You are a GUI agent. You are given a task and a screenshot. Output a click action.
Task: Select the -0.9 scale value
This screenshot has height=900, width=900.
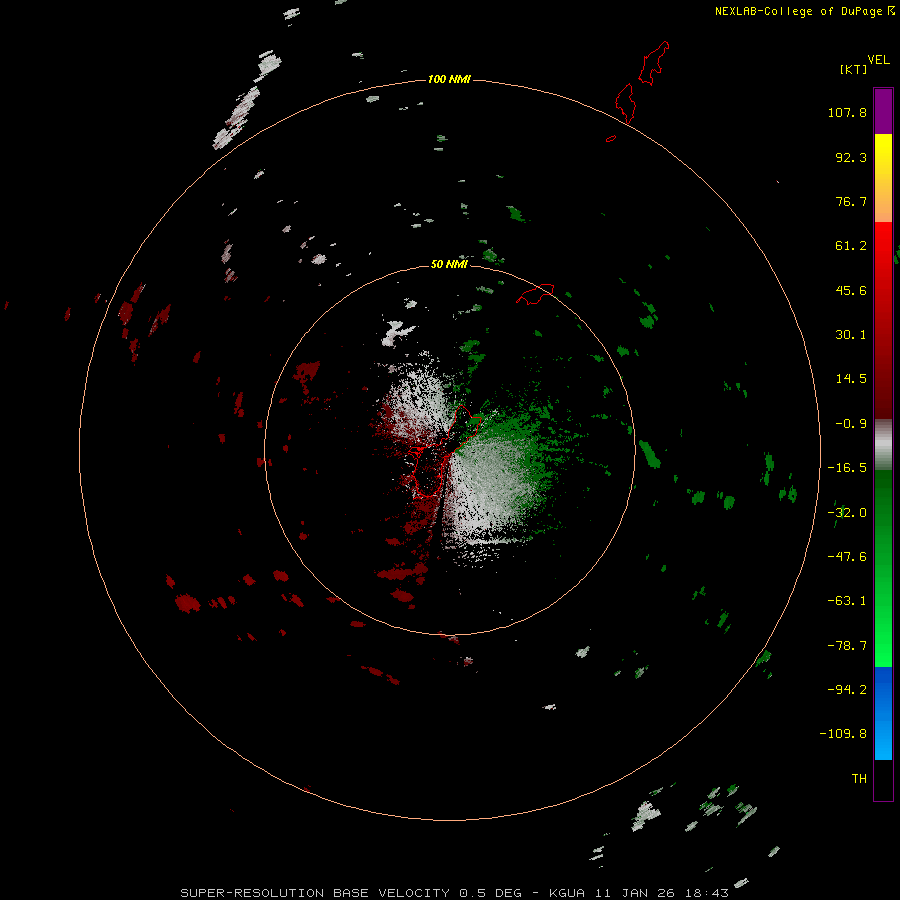click(851, 424)
